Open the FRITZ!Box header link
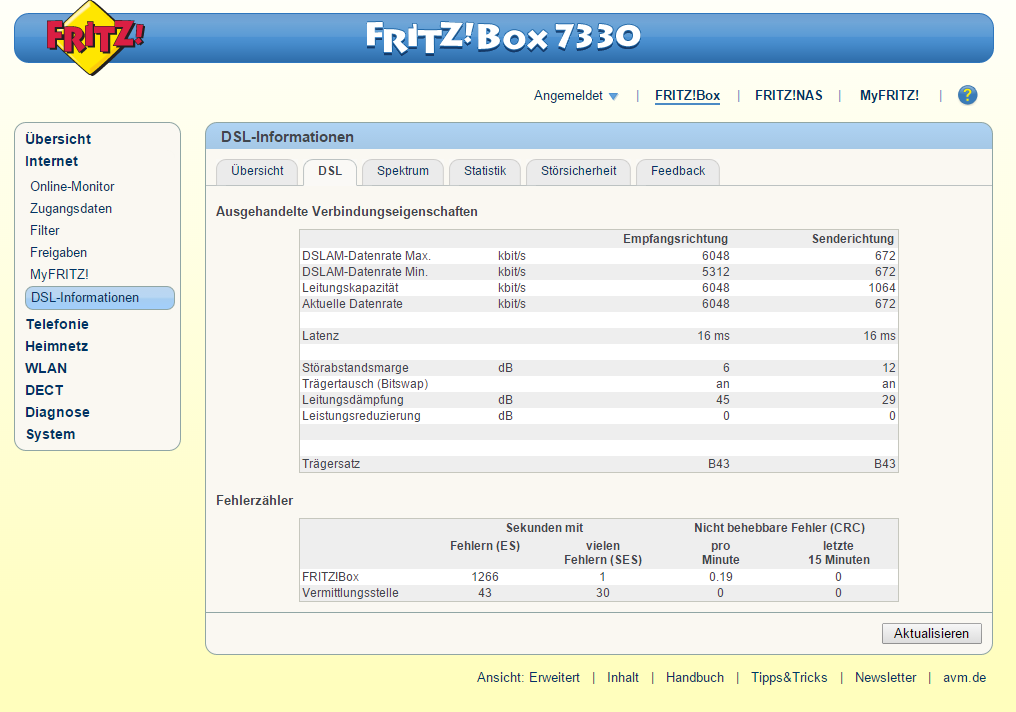Viewport: 1016px width, 712px height. (x=687, y=95)
